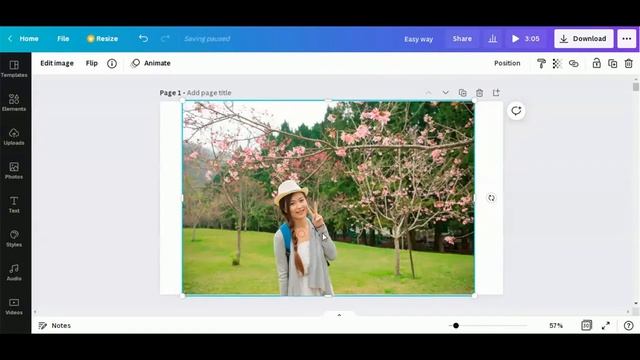Open the Templates sidebar panel

tap(14, 69)
